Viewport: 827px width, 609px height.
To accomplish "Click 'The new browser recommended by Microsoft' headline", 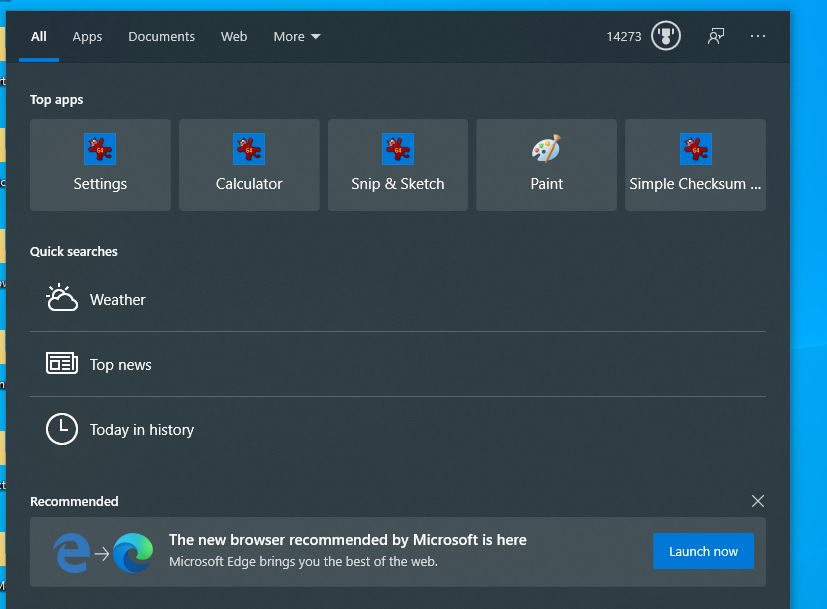I will [x=348, y=540].
